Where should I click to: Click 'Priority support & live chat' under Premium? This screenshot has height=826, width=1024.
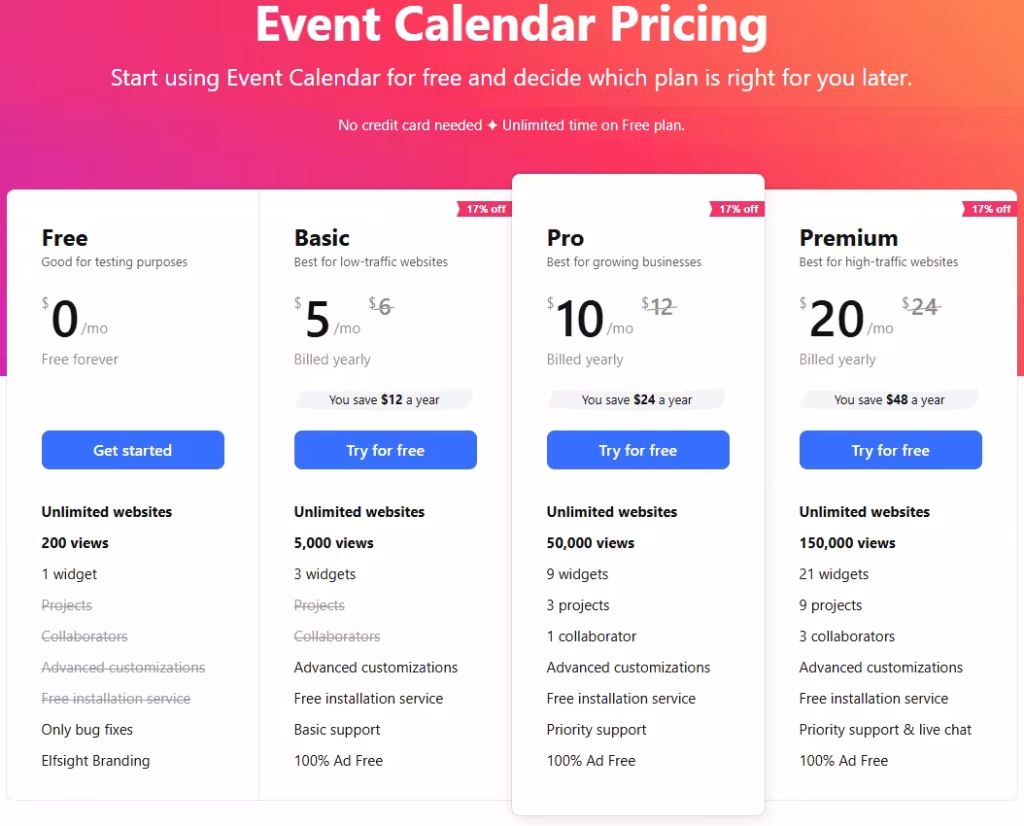pos(885,729)
